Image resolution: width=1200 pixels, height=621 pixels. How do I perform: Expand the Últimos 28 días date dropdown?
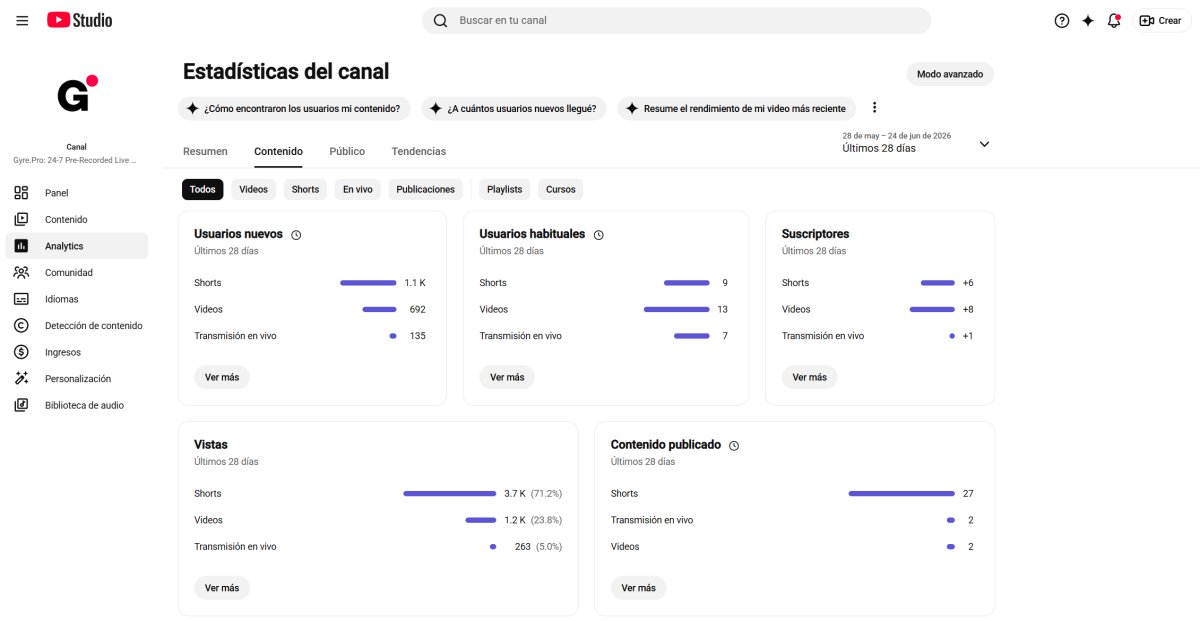point(916,143)
